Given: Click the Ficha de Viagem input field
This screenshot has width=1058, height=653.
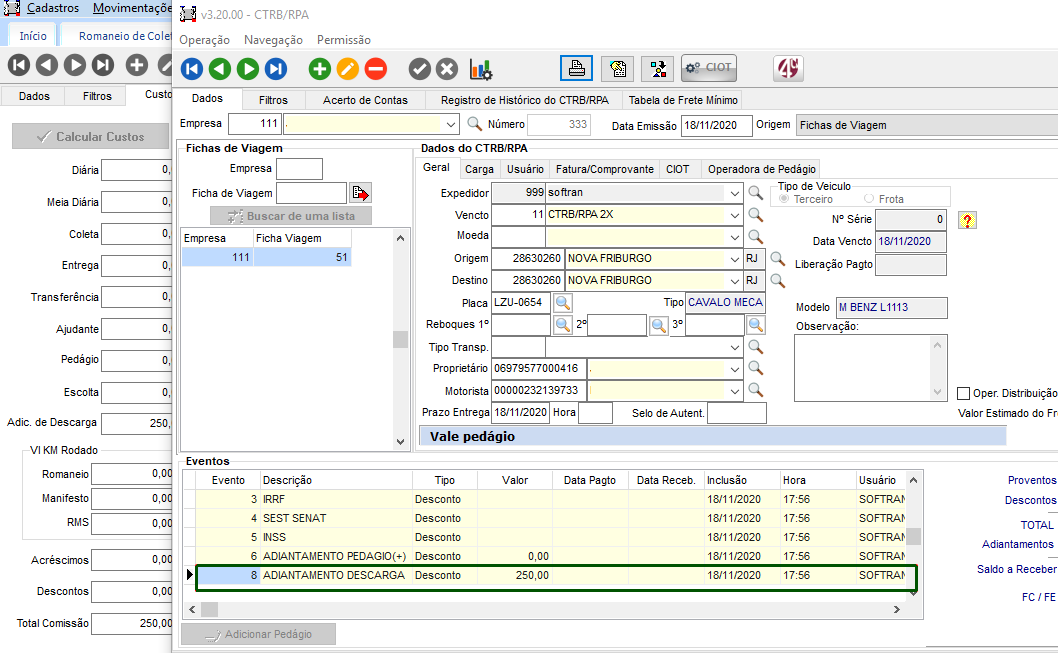Looking at the screenshot, I should [311, 193].
